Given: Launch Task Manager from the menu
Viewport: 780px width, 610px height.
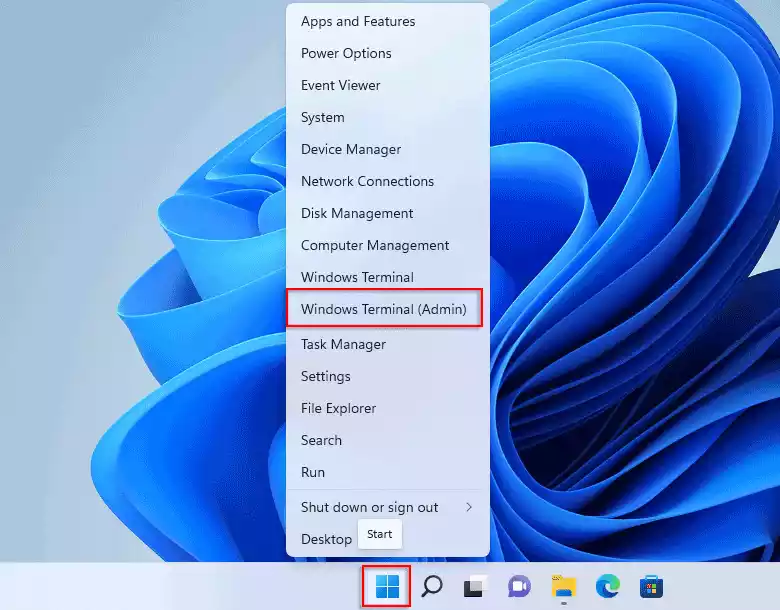Looking at the screenshot, I should tap(343, 344).
